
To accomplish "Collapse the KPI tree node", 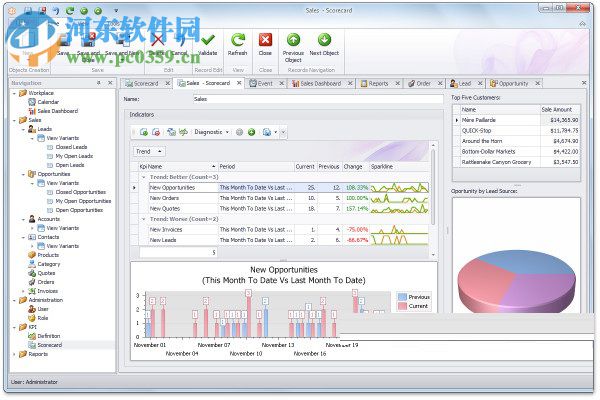I will [14, 327].
